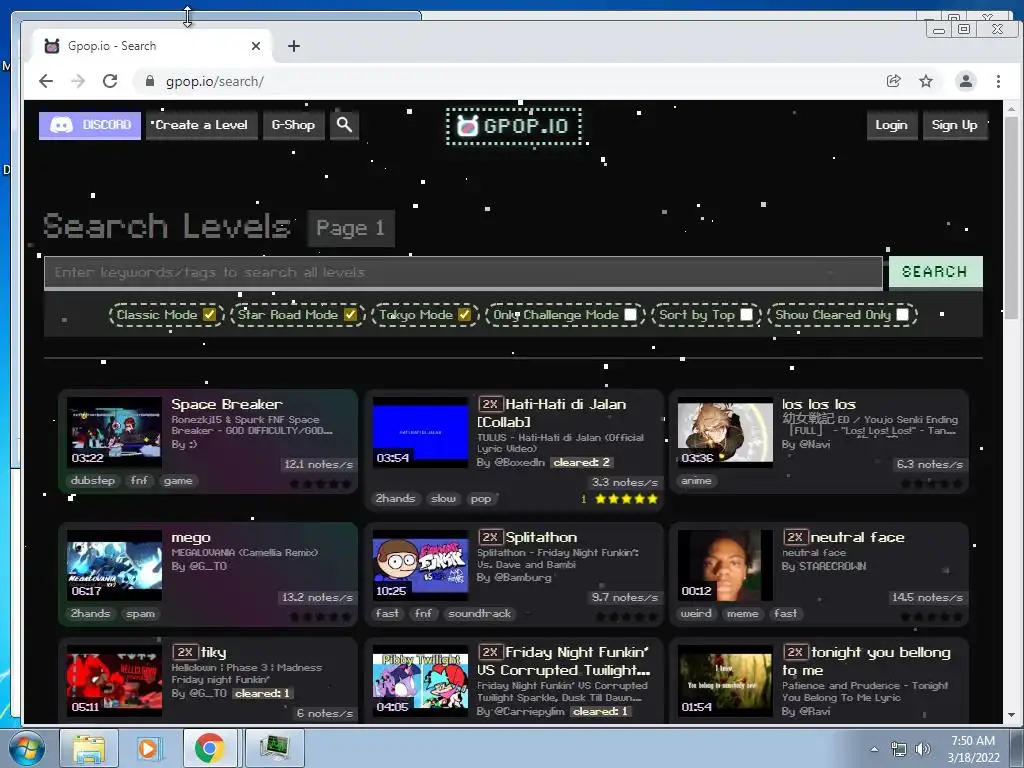This screenshot has width=1024, height=768.
Task: Open Chrome three-dot menu
Action: 998,81
